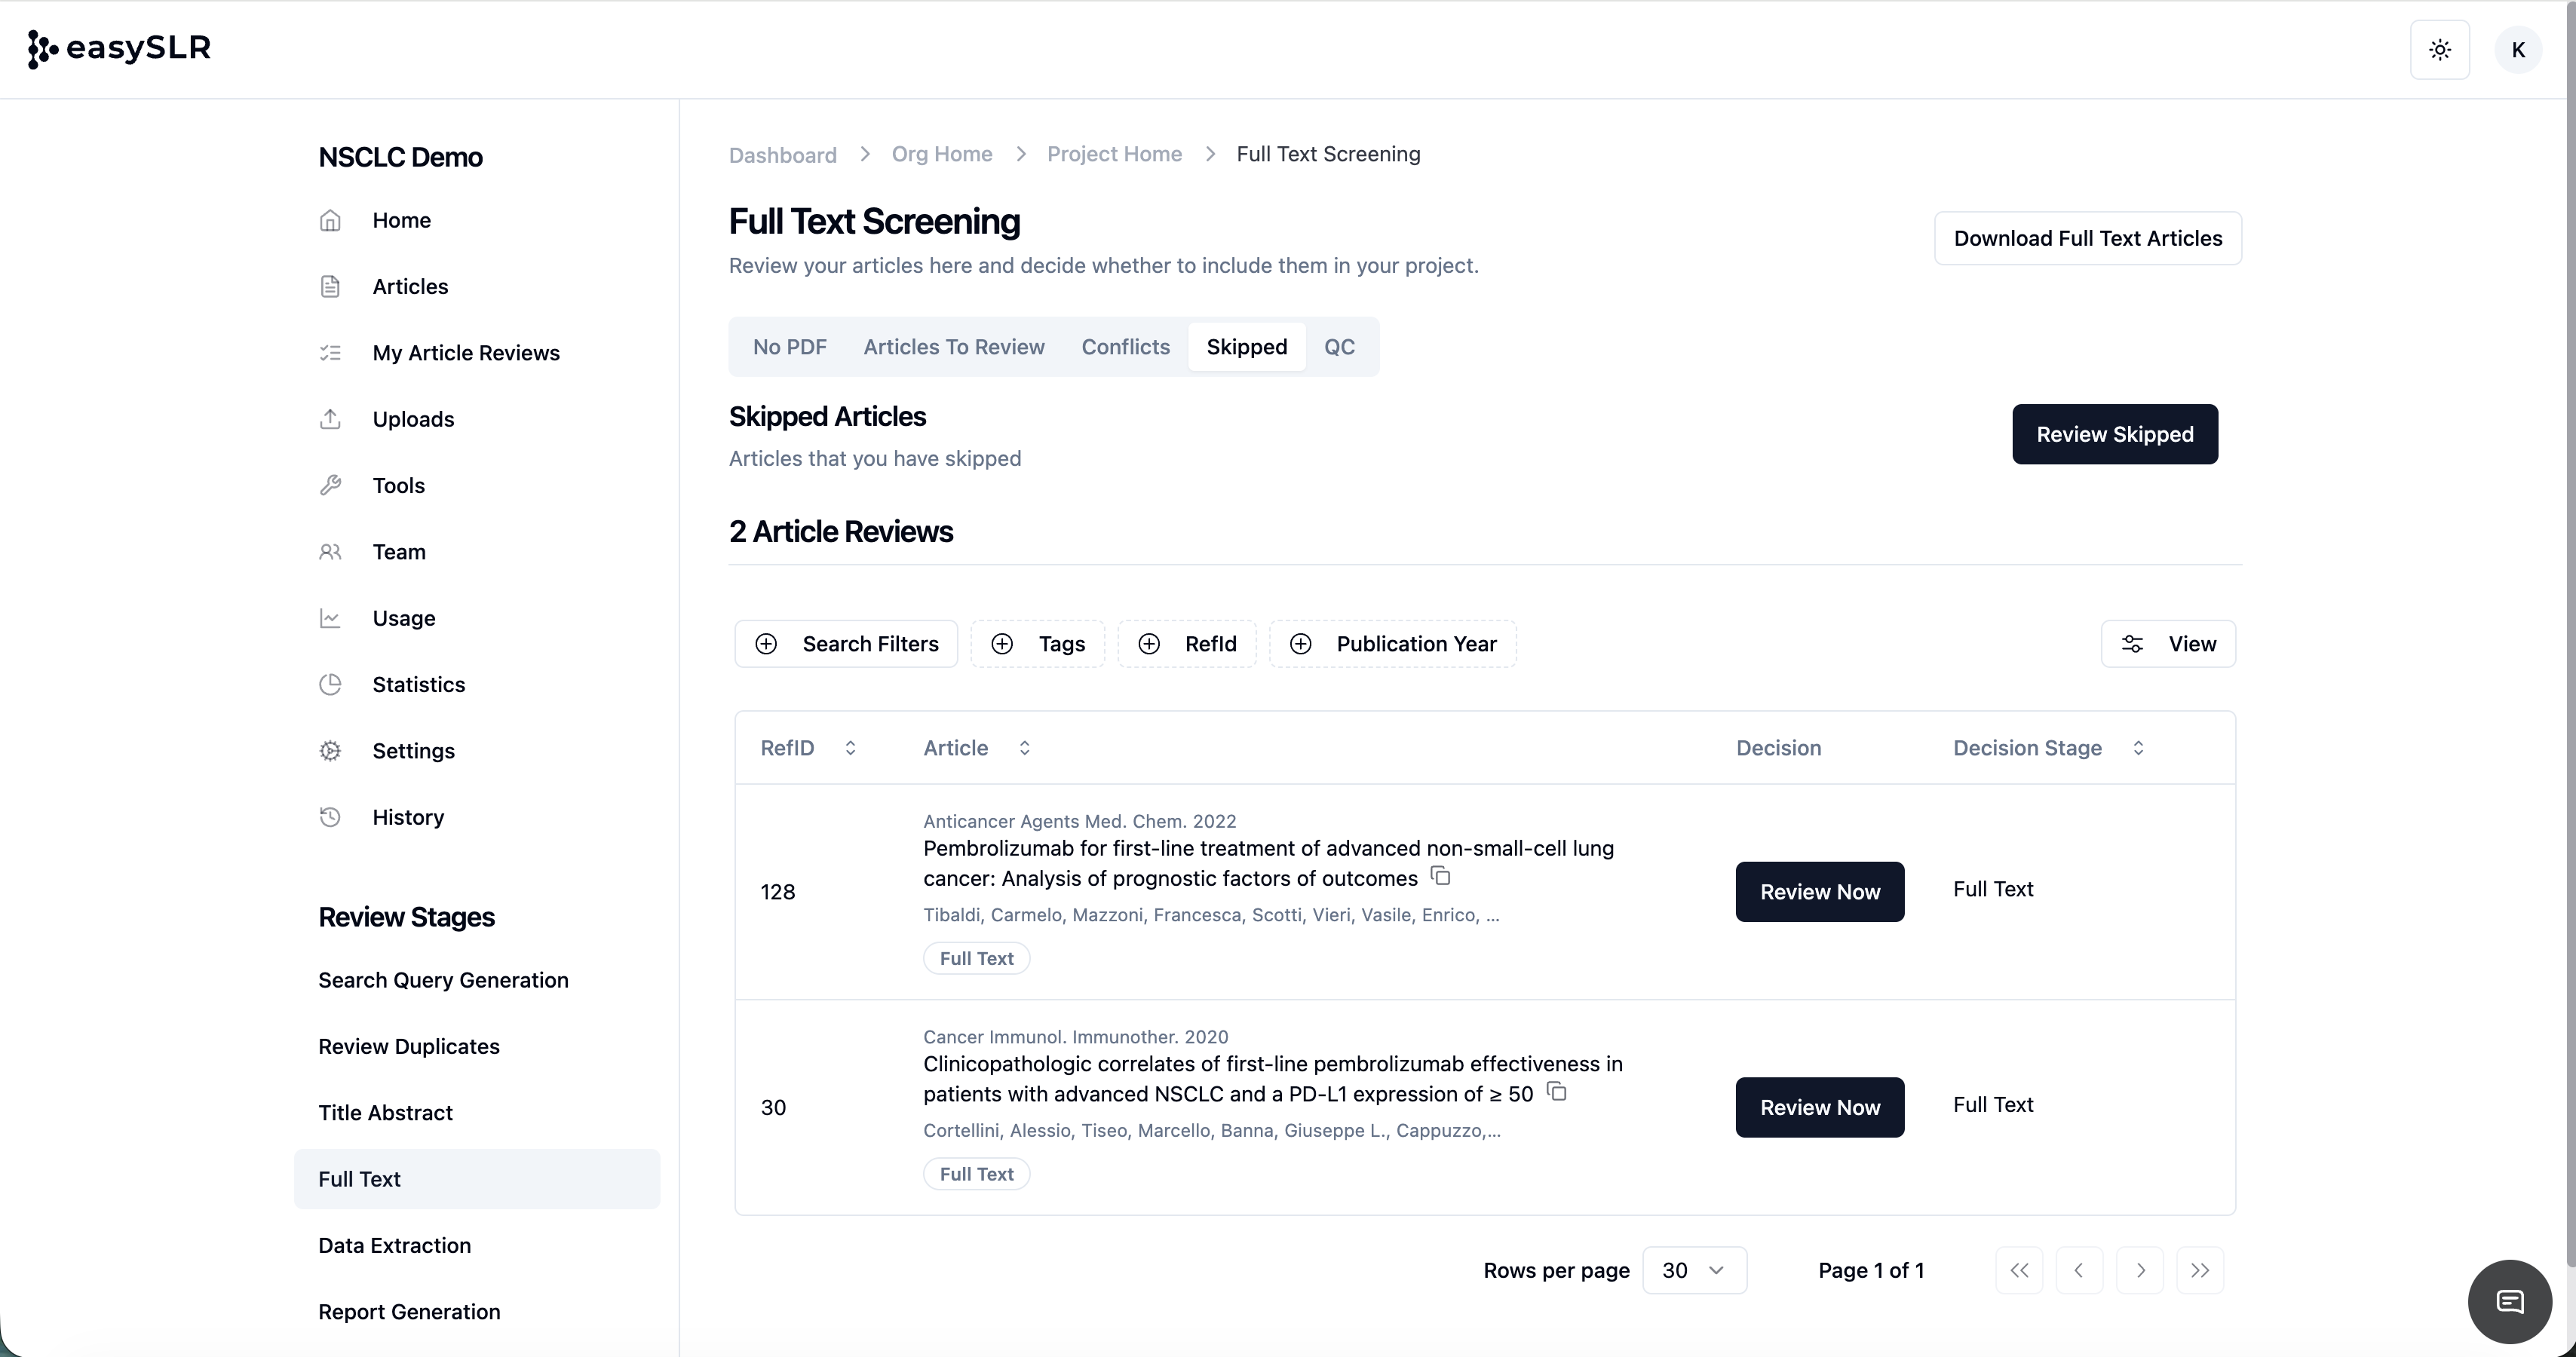Toggle the light/dark theme sun icon
The height and width of the screenshot is (1357, 2576).
coord(2440,50)
